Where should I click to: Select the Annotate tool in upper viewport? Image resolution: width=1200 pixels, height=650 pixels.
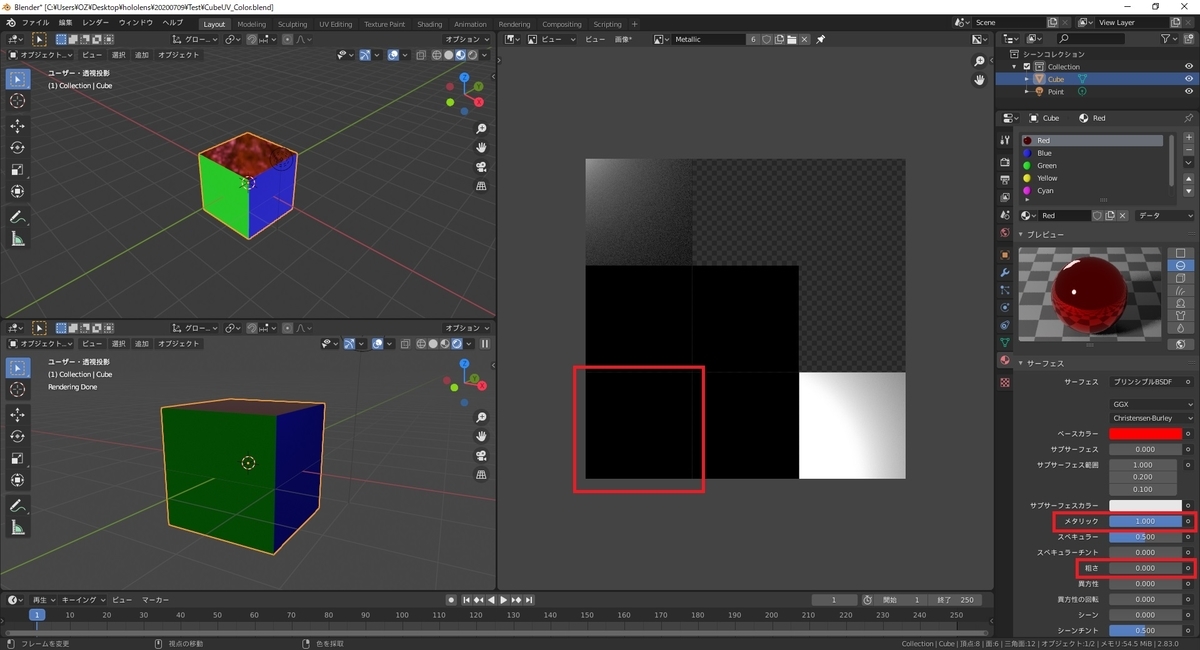(17, 217)
